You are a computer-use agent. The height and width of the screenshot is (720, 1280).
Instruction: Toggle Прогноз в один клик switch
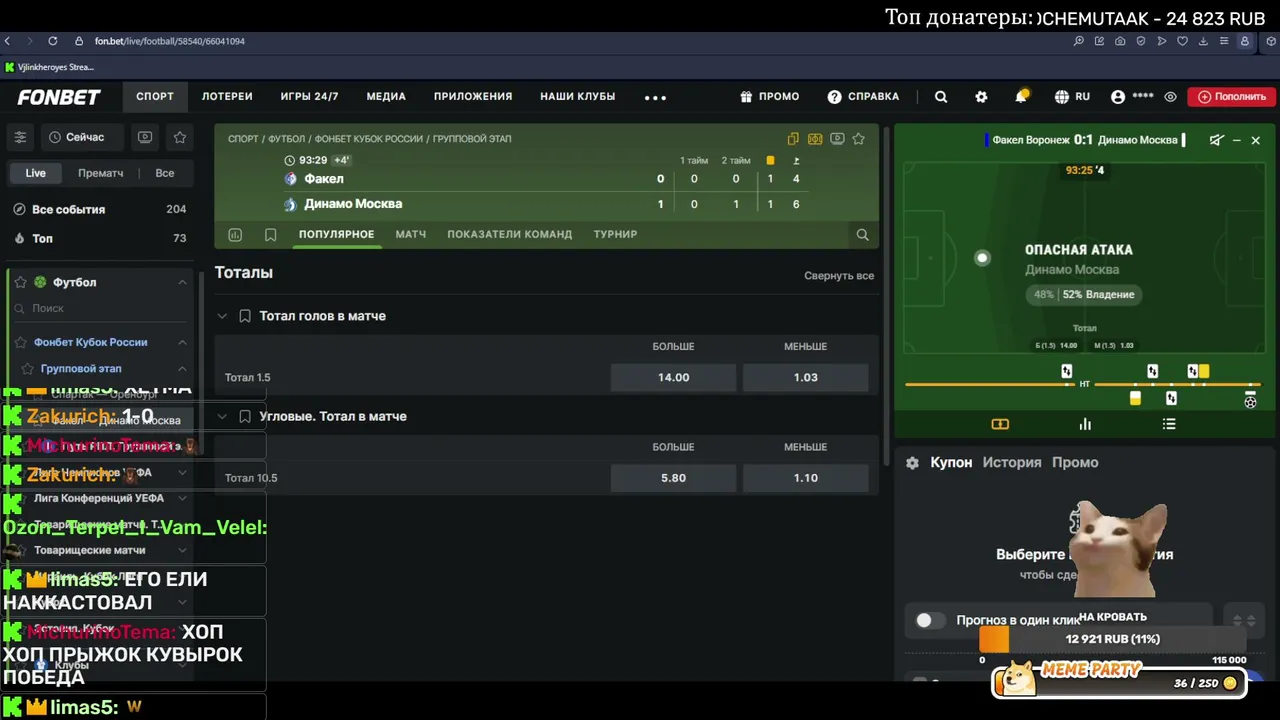[x=930, y=621]
